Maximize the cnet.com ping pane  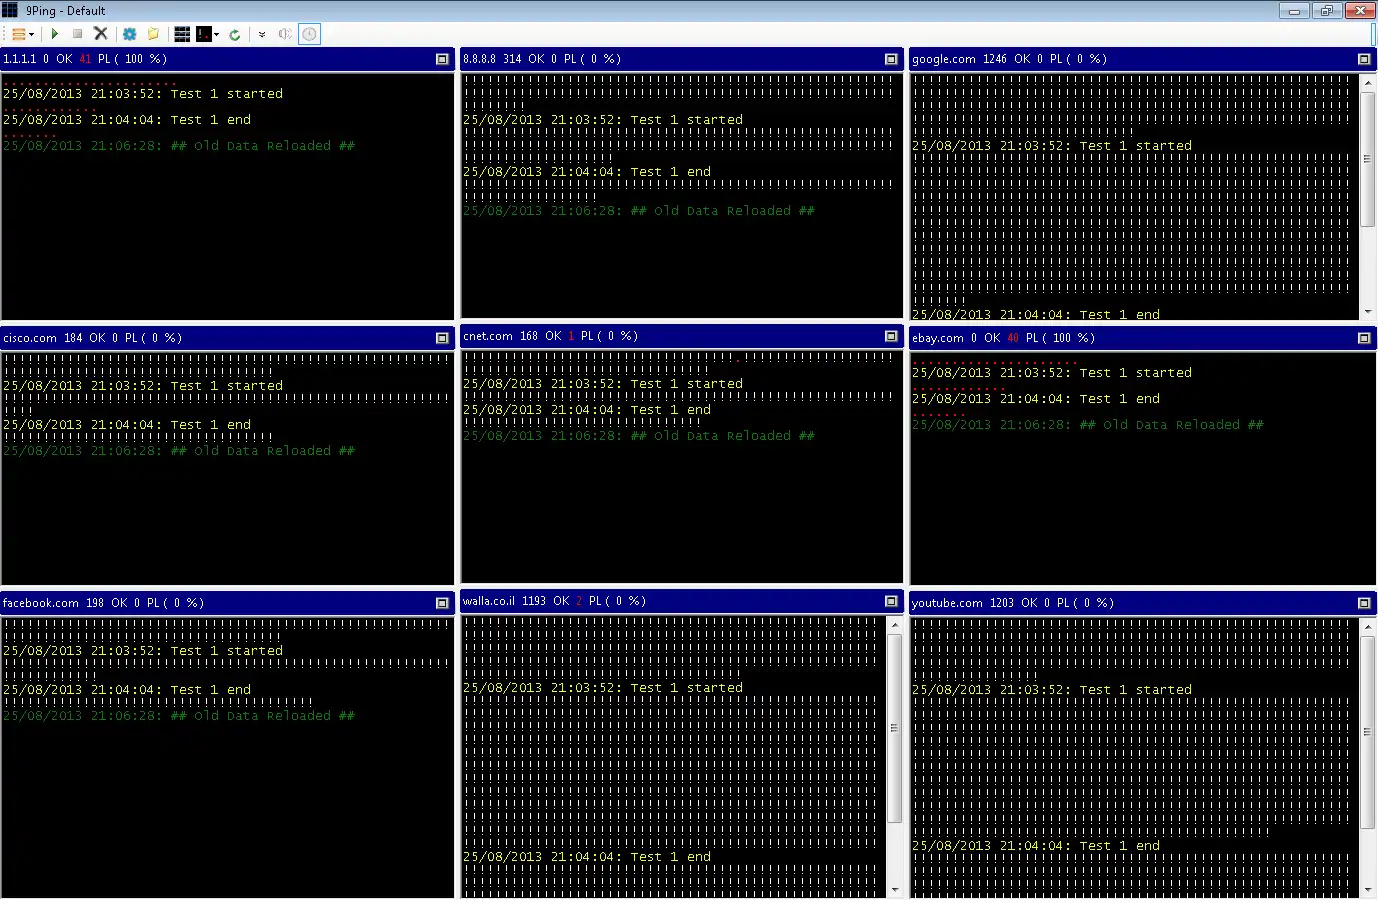coord(891,336)
